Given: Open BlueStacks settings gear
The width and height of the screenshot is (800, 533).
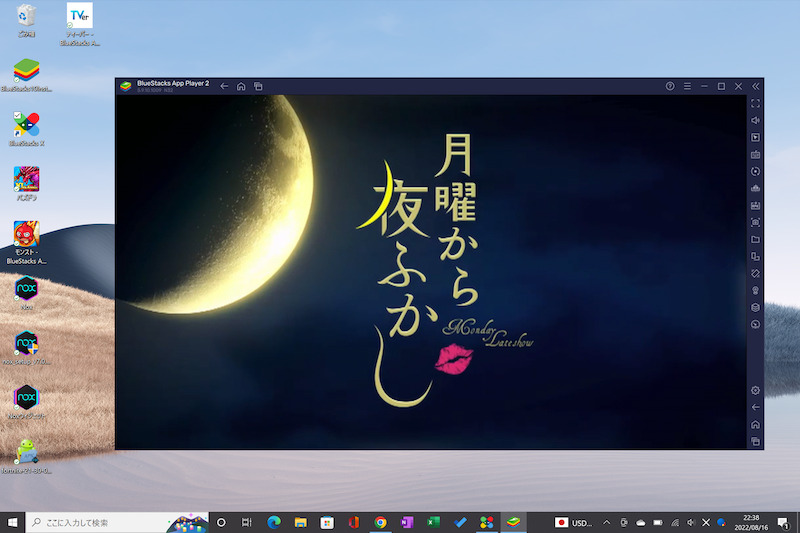Looking at the screenshot, I should pos(756,390).
